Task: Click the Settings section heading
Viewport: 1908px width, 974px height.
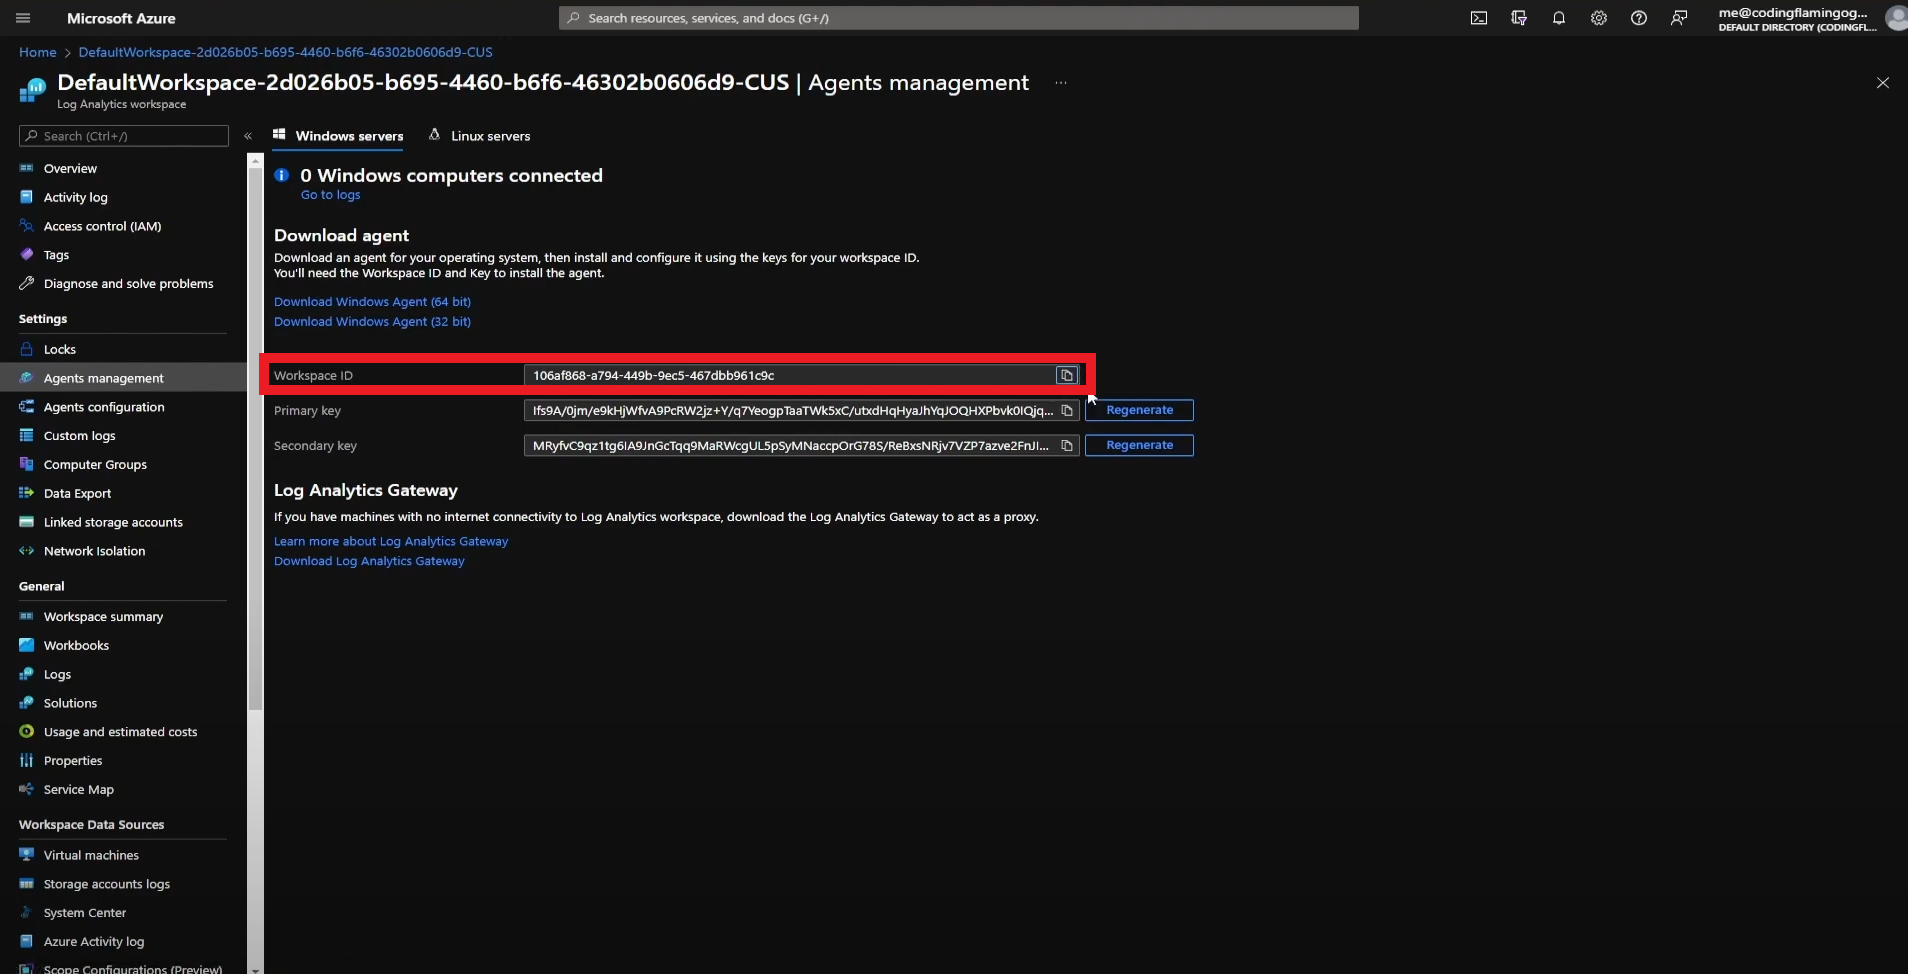Action: click(x=43, y=319)
